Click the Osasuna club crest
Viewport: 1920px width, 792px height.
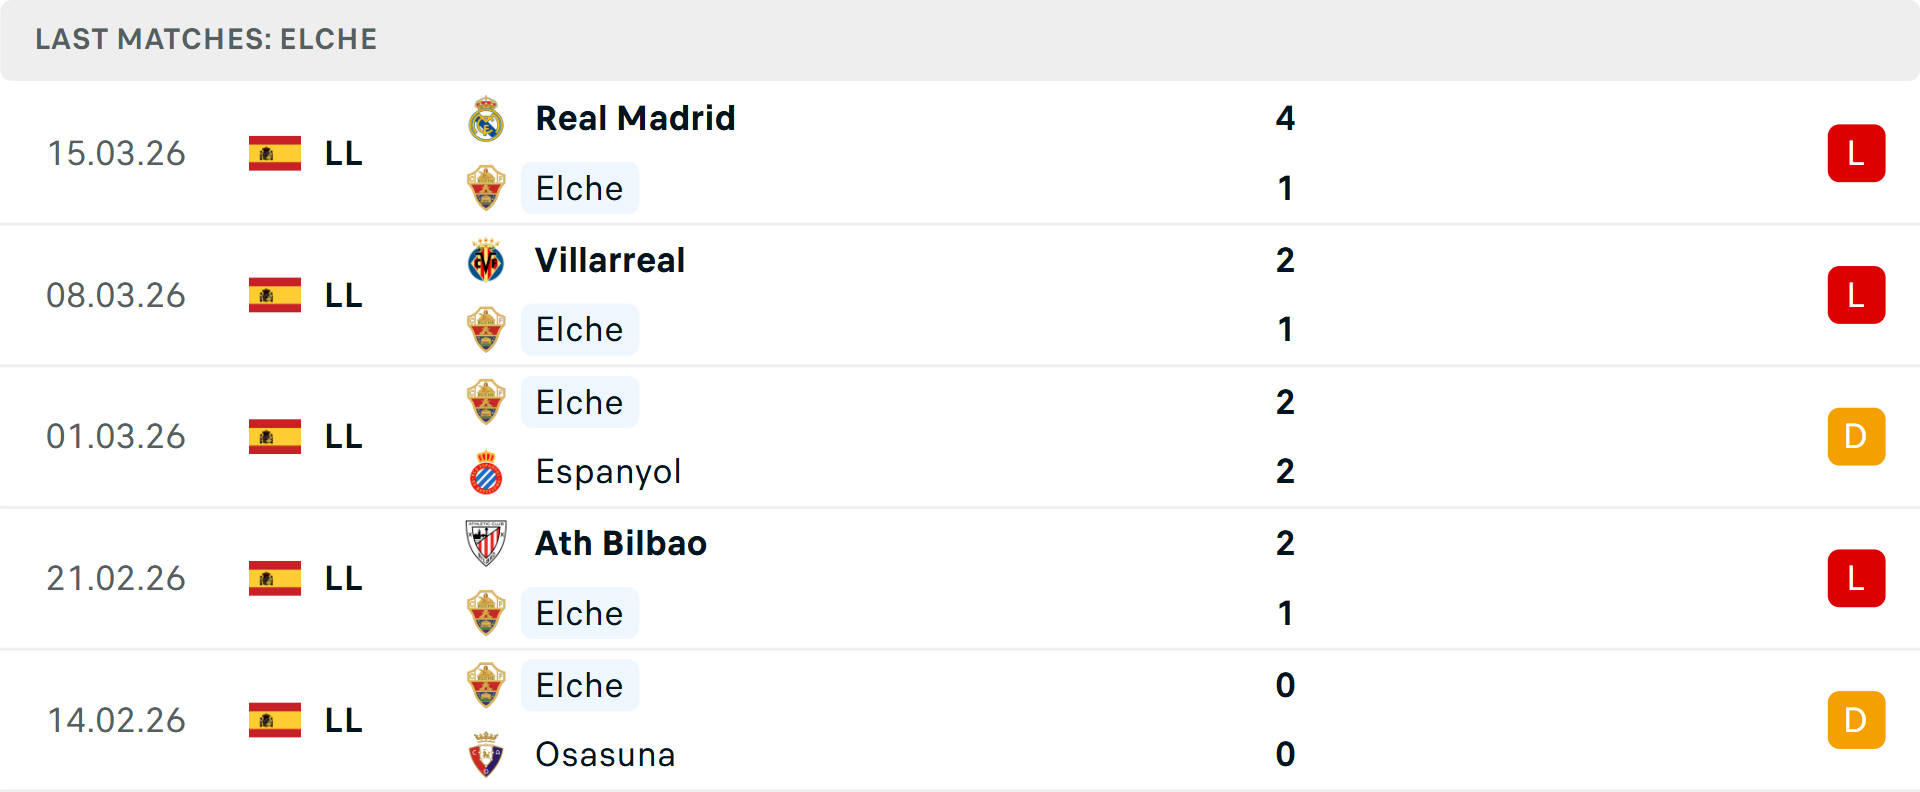[x=486, y=755]
